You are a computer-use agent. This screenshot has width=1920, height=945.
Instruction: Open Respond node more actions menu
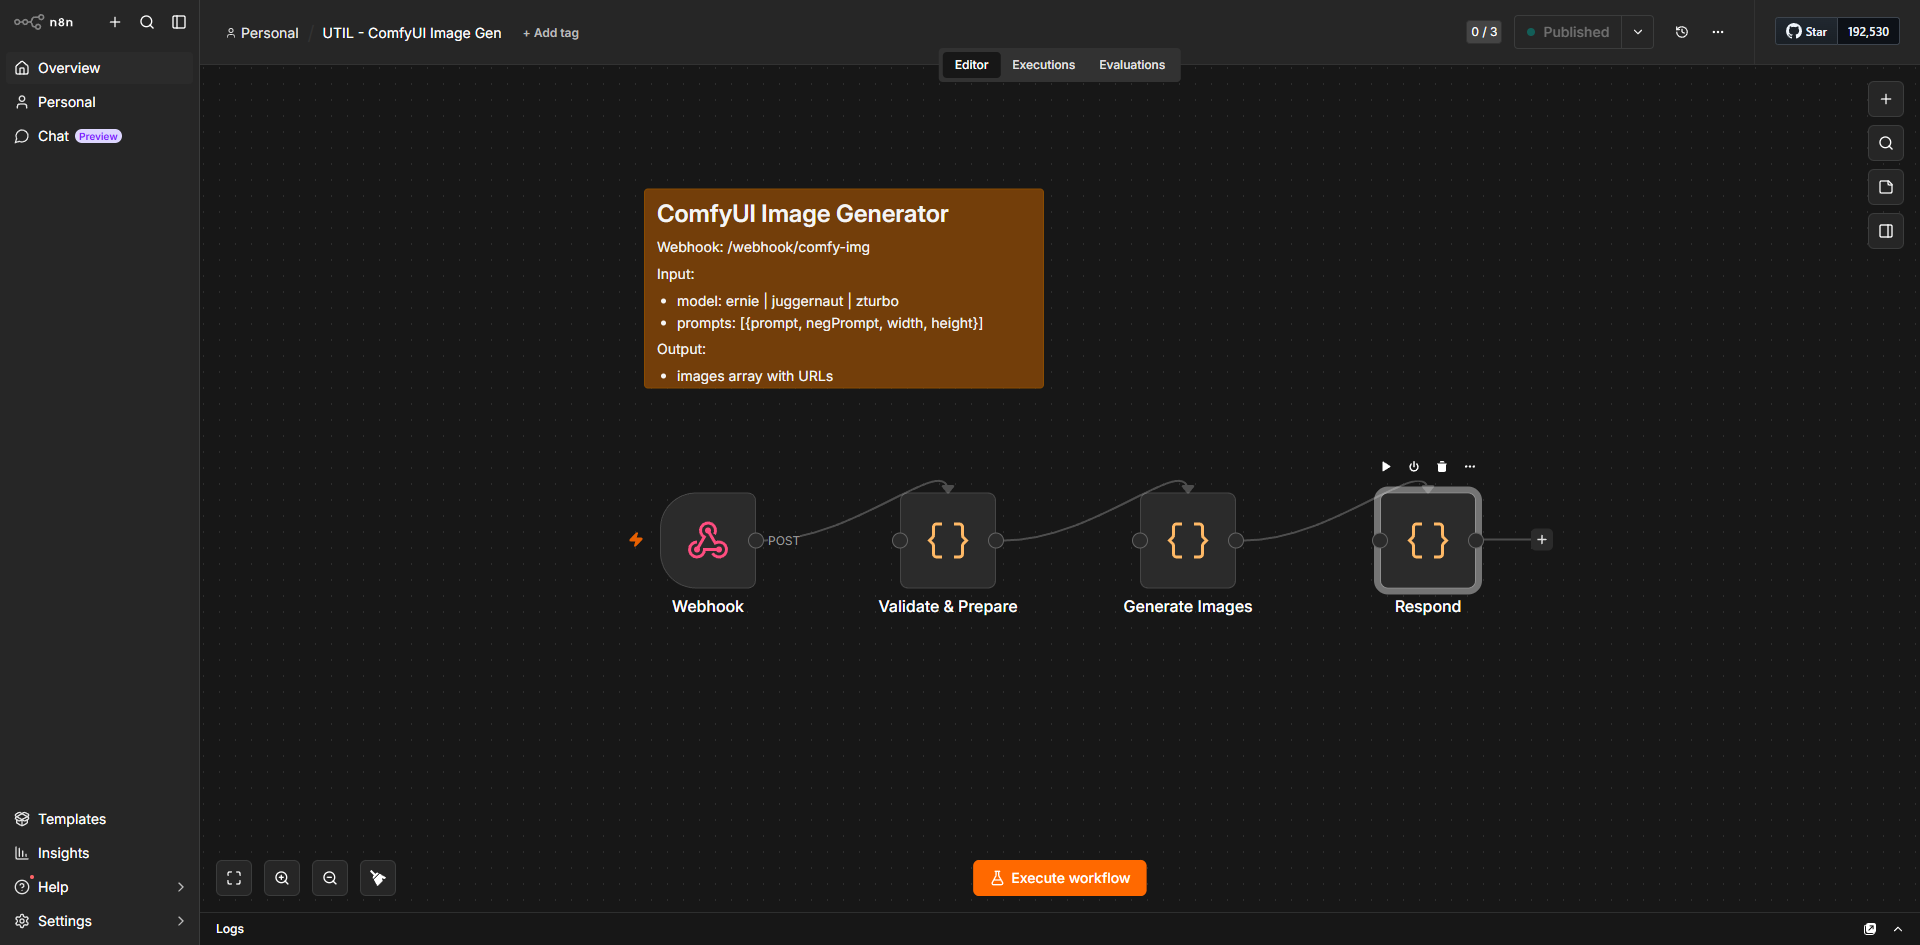click(x=1470, y=466)
